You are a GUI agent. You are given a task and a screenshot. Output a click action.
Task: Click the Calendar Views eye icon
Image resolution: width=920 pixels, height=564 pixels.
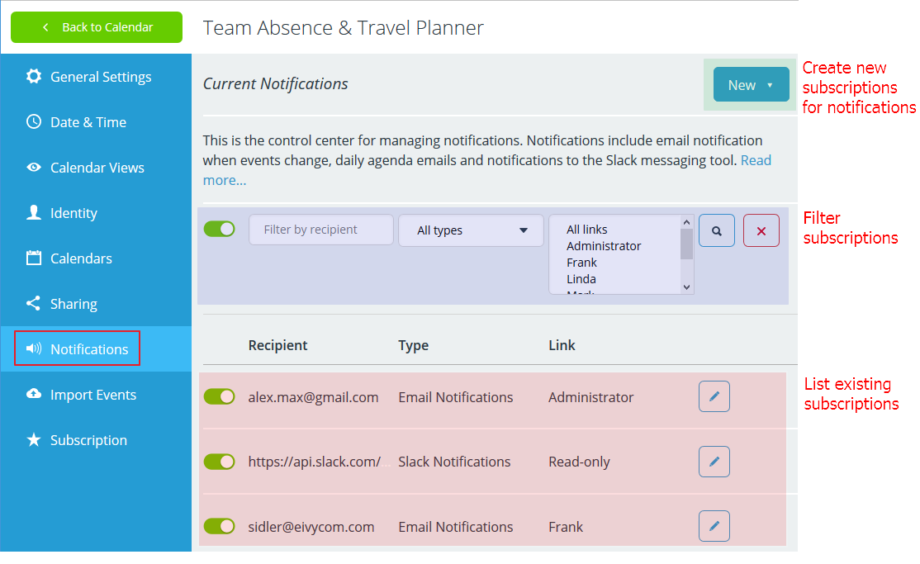click(x=34, y=167)
